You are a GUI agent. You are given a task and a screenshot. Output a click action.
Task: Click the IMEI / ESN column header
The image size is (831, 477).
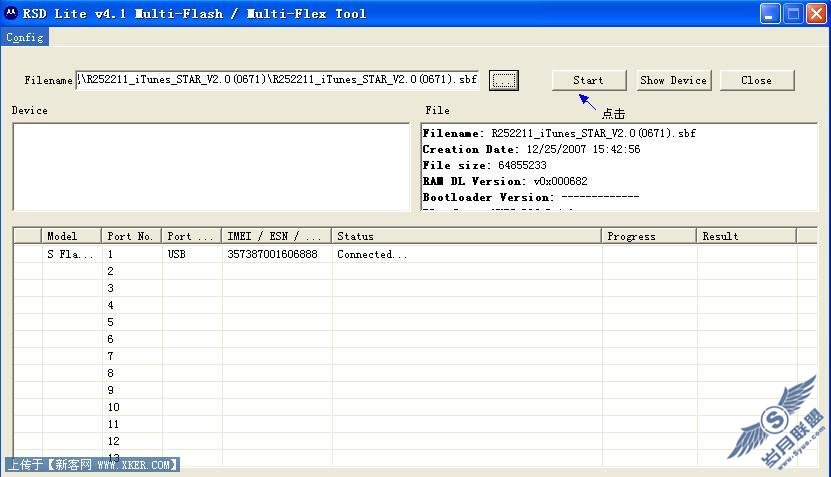tap(277, 236)
